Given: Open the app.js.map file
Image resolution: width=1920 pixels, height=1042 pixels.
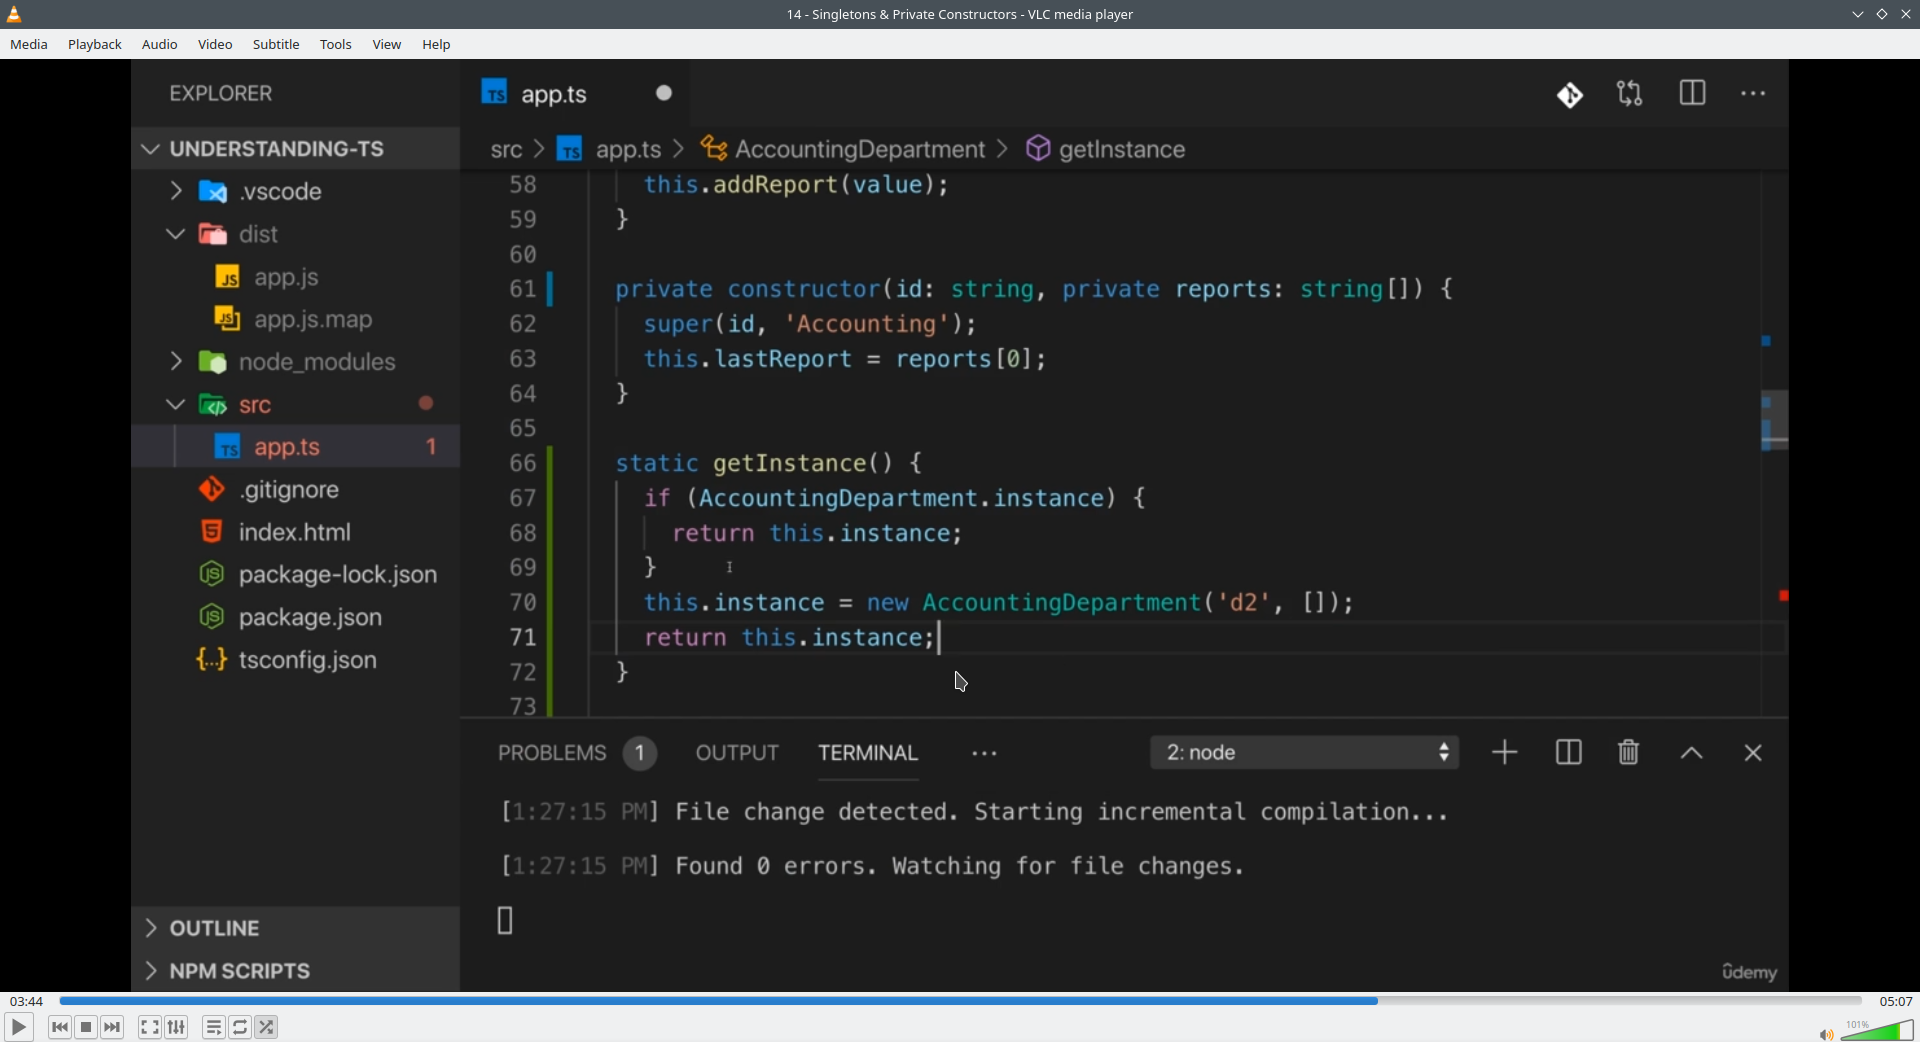Looking at the screenshot, I should tap(296, 320).
